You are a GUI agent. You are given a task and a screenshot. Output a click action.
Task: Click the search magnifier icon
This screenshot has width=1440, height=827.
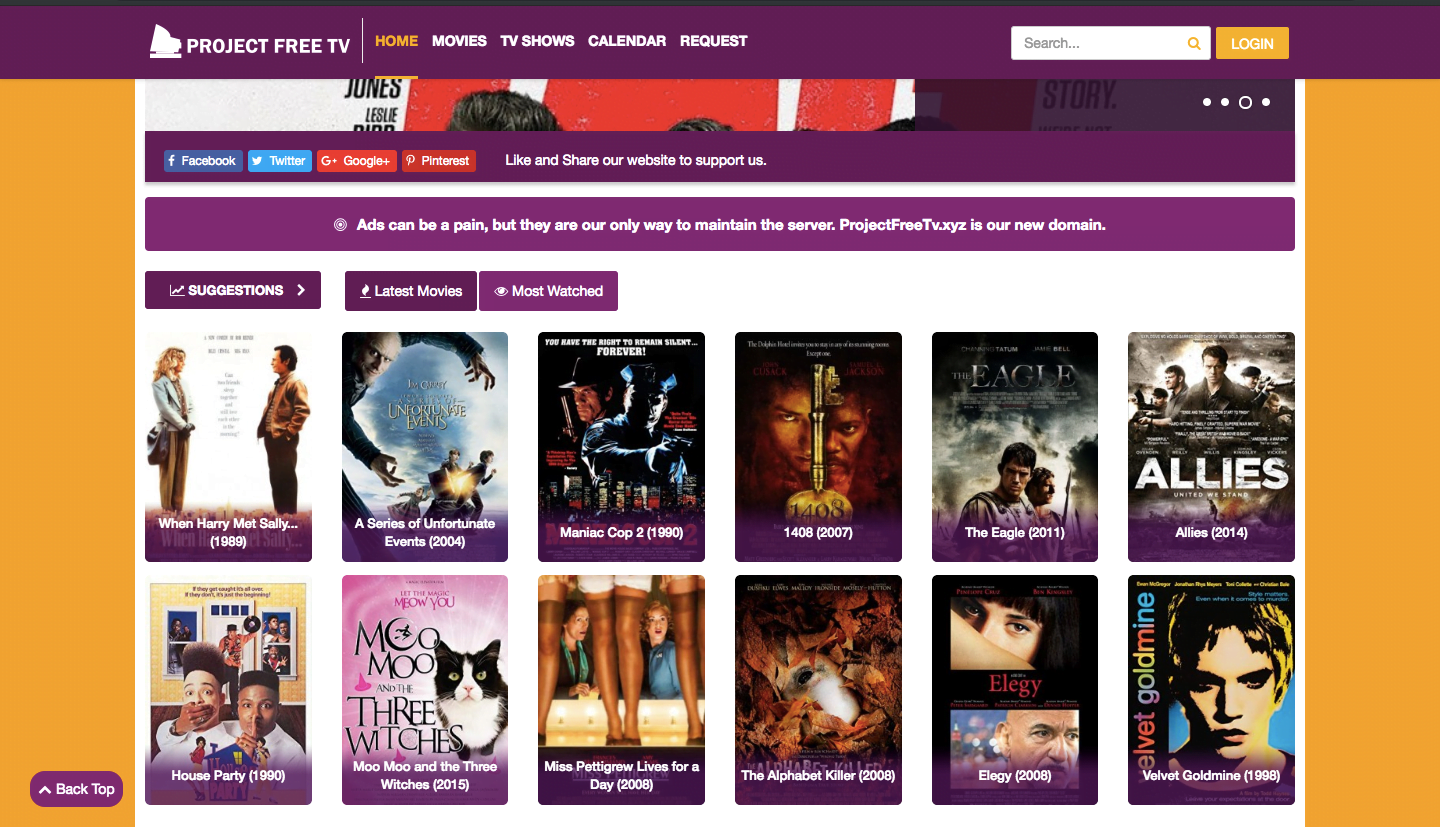[1193, 43]
